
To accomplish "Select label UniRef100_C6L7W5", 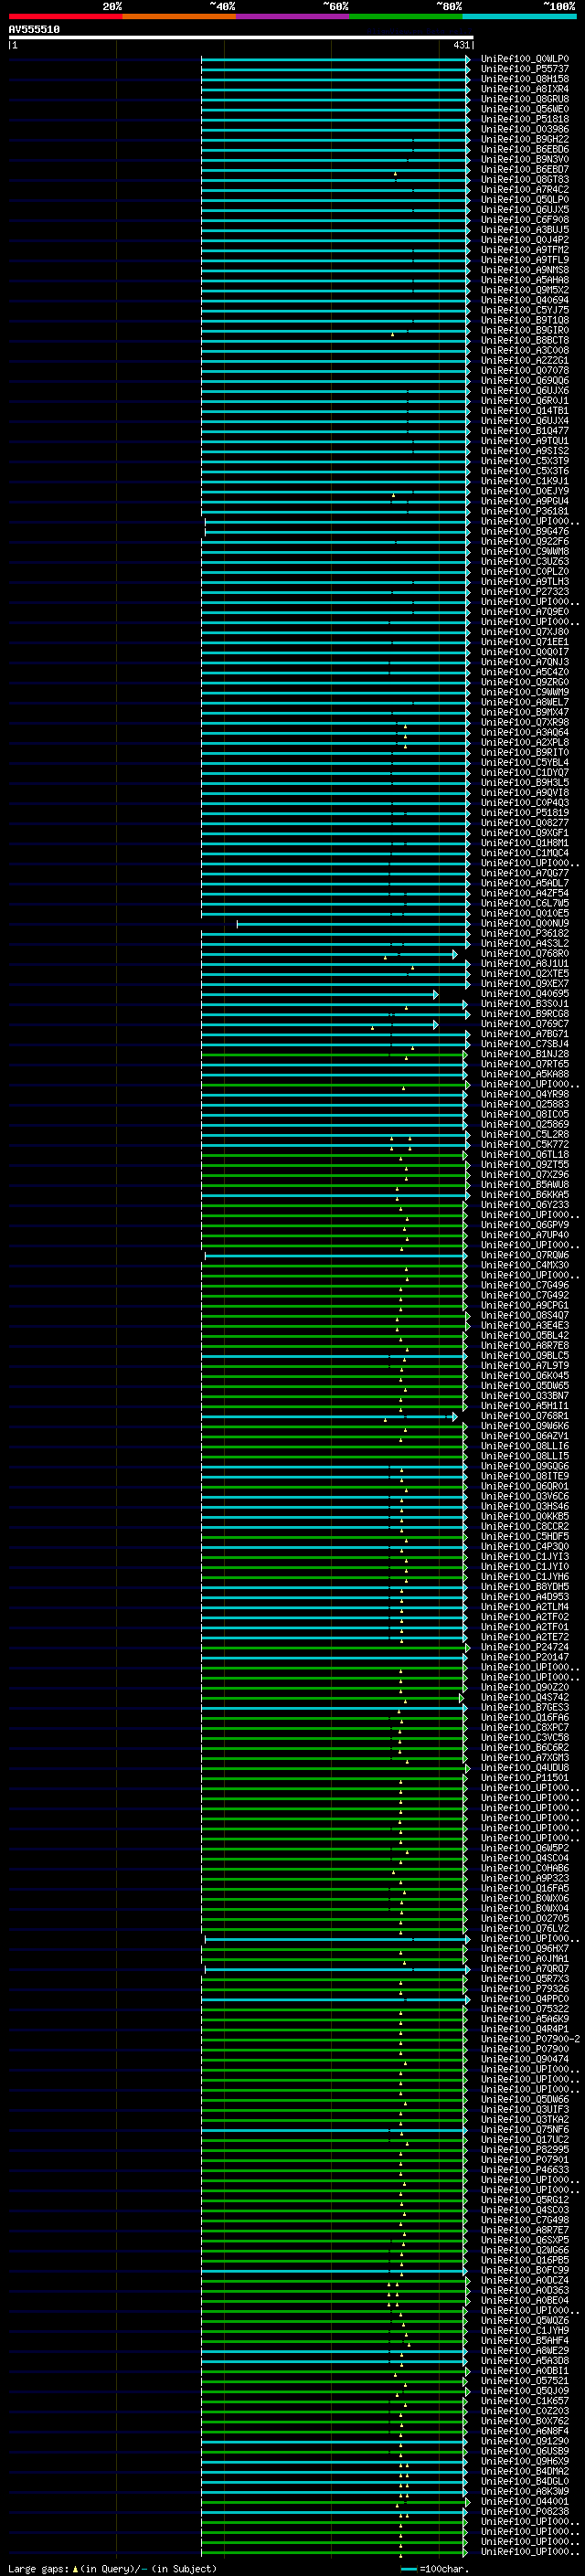I will (525, 903).
